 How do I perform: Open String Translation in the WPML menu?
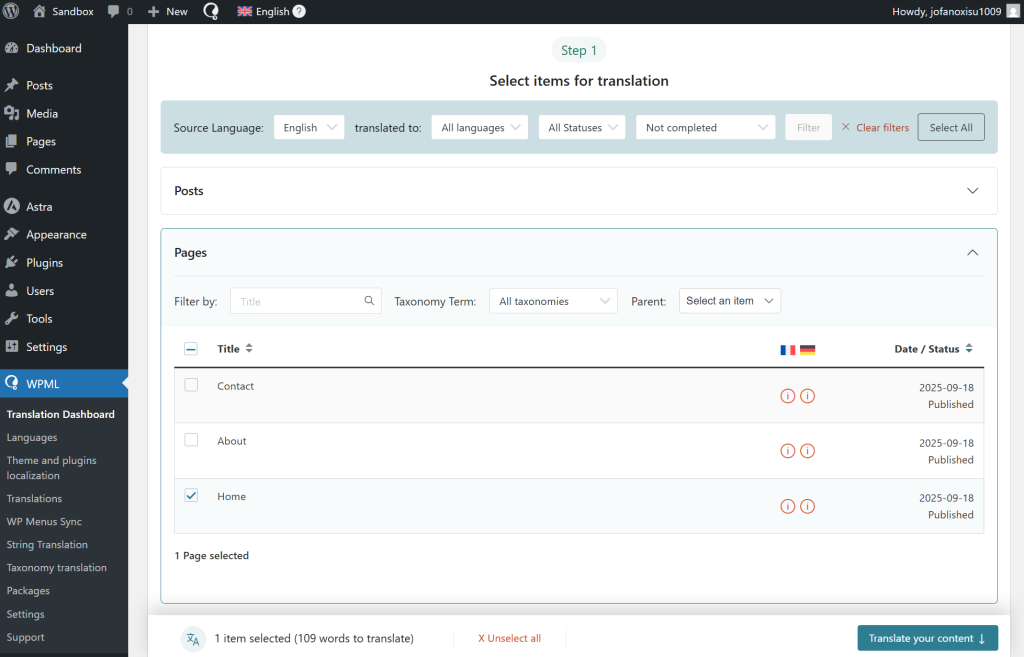click(x=45, y=544)
